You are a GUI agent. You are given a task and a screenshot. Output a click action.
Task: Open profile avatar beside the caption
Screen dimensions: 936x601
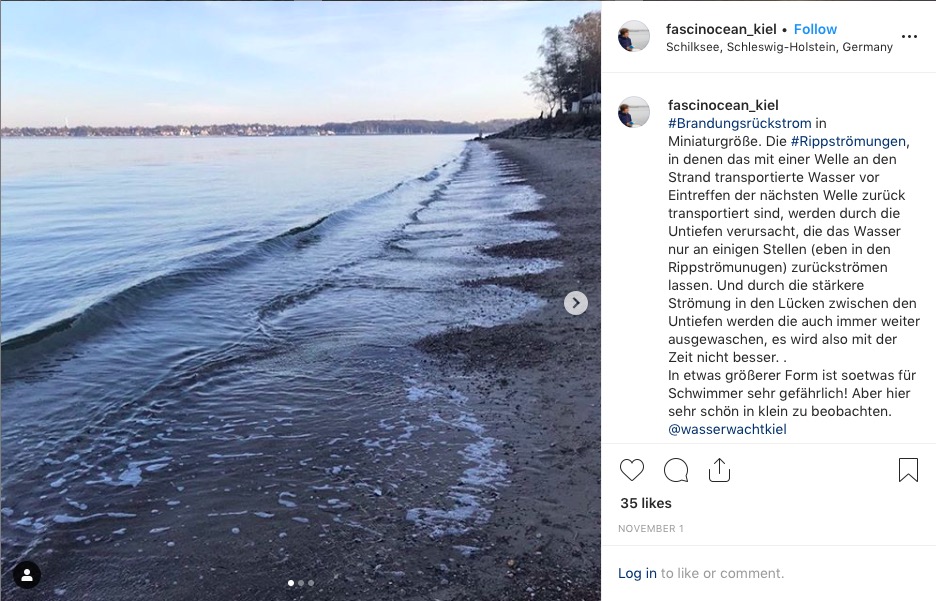click(633, 112)
